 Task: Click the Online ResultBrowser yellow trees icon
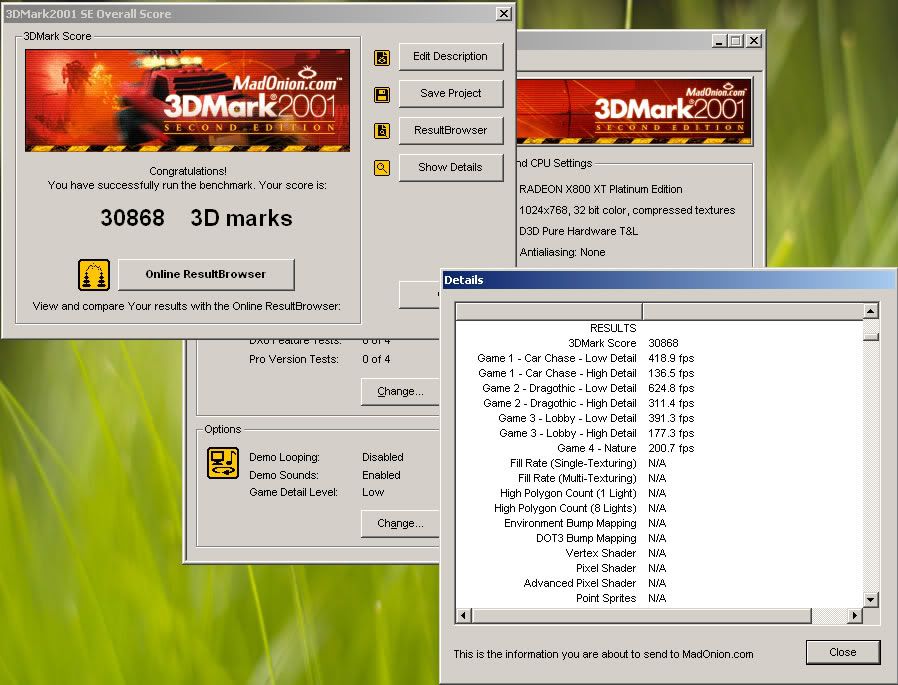coord(94,275)
